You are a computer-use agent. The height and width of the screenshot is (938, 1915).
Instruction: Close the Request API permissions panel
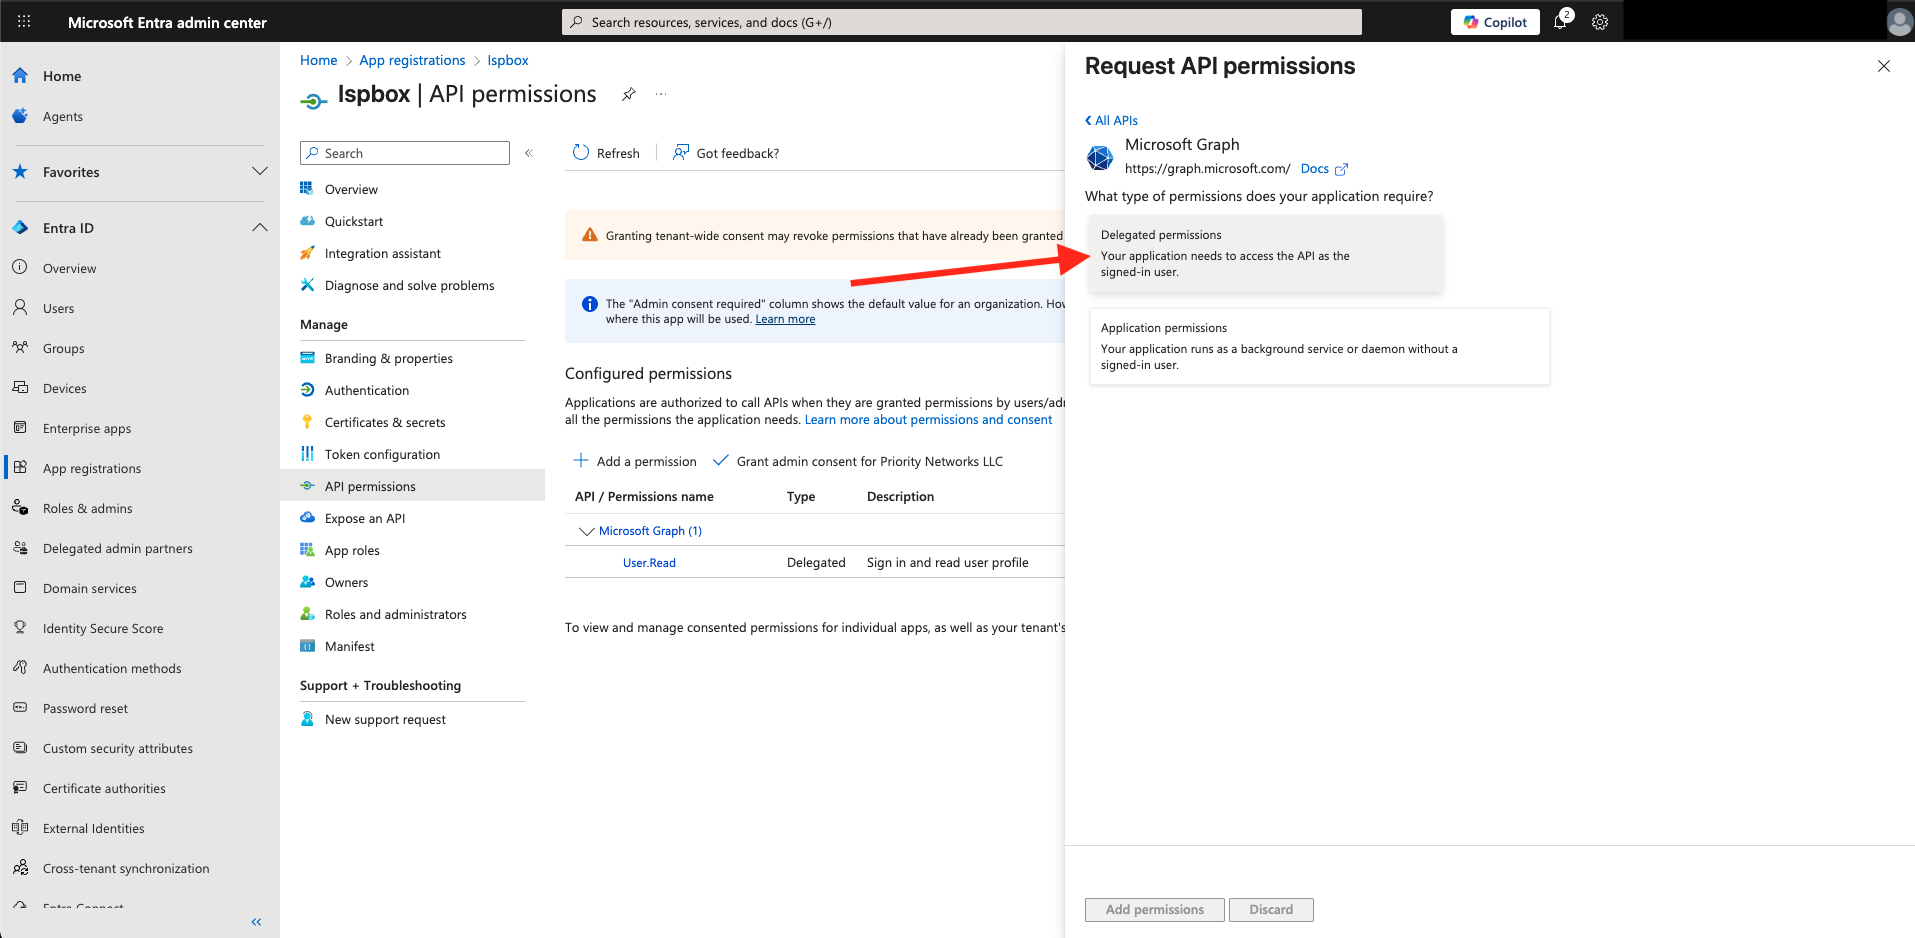click(x=1883, y=66)
